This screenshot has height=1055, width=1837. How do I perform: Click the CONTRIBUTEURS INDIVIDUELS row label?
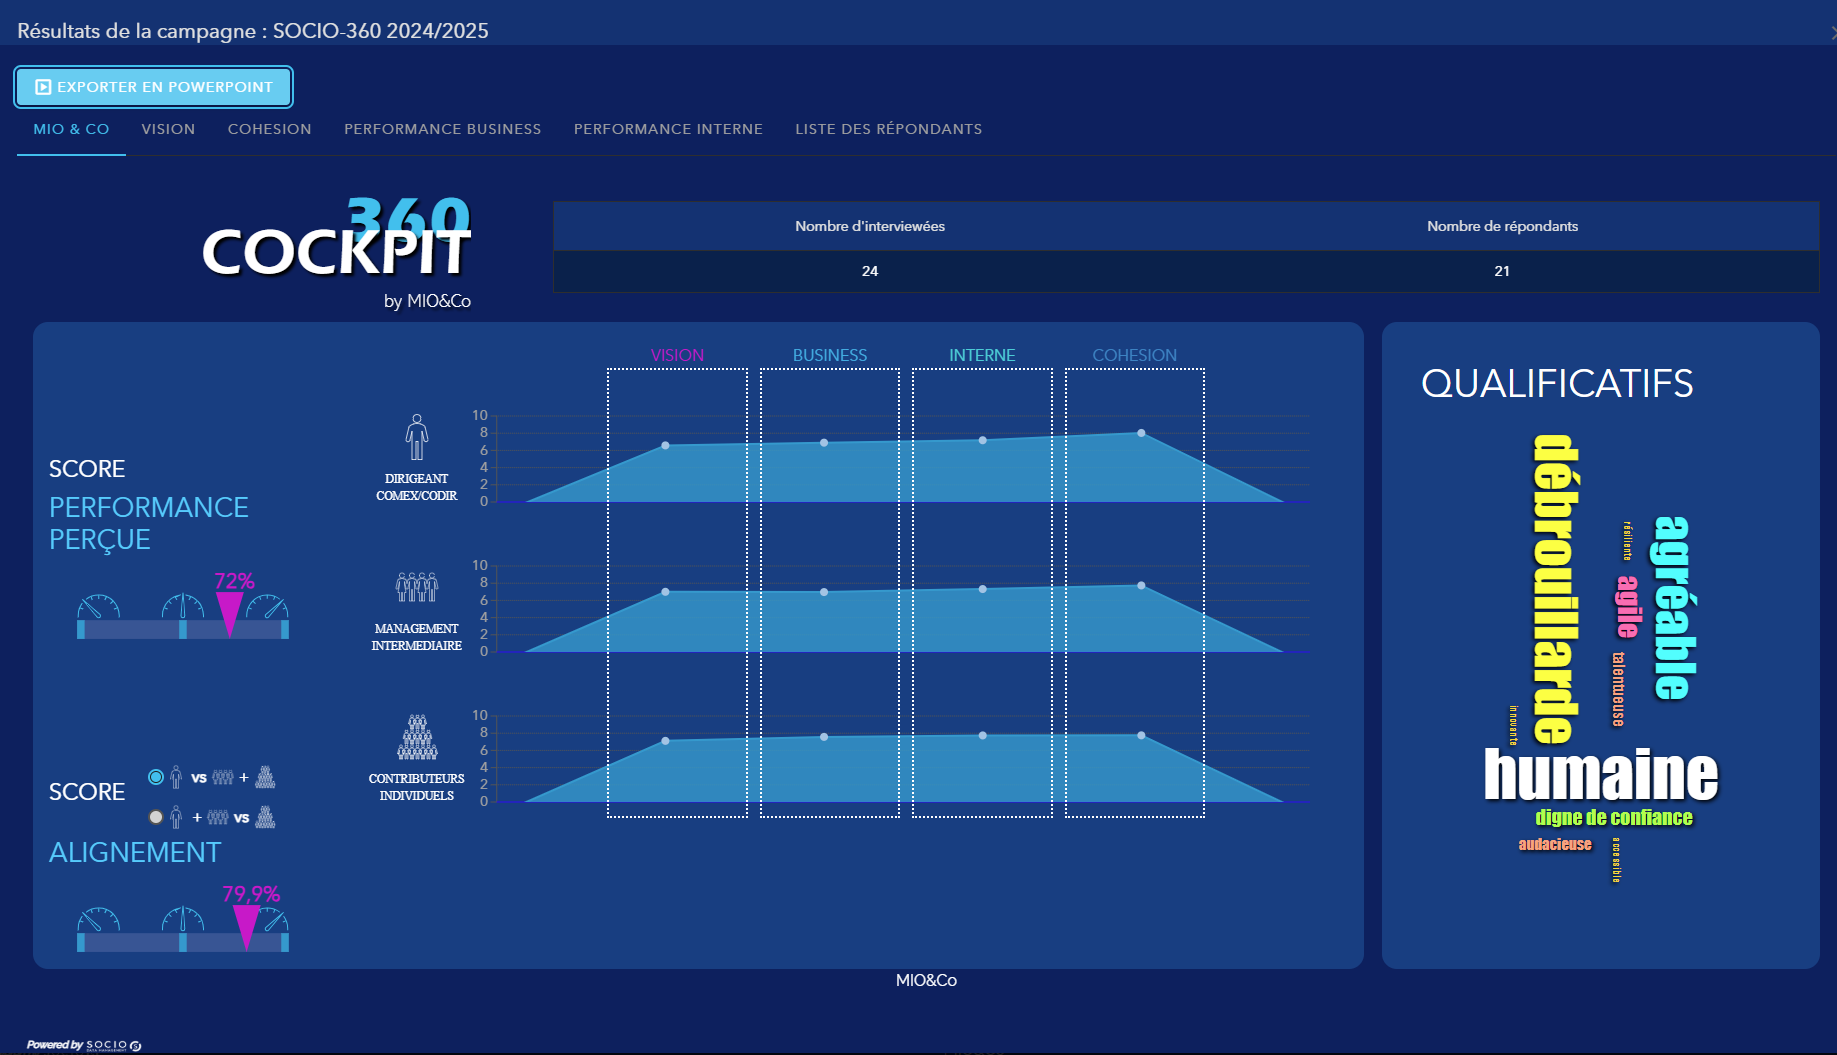417,787
